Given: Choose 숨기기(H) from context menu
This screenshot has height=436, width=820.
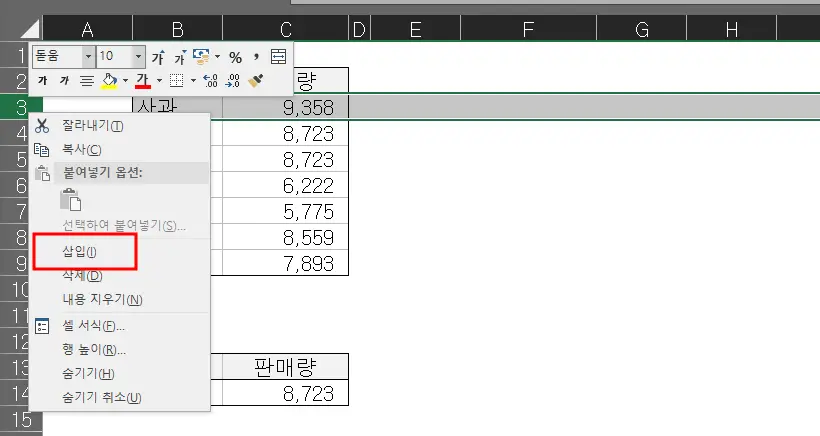Looking at the screenshot, I should click(x=120, y=373).
